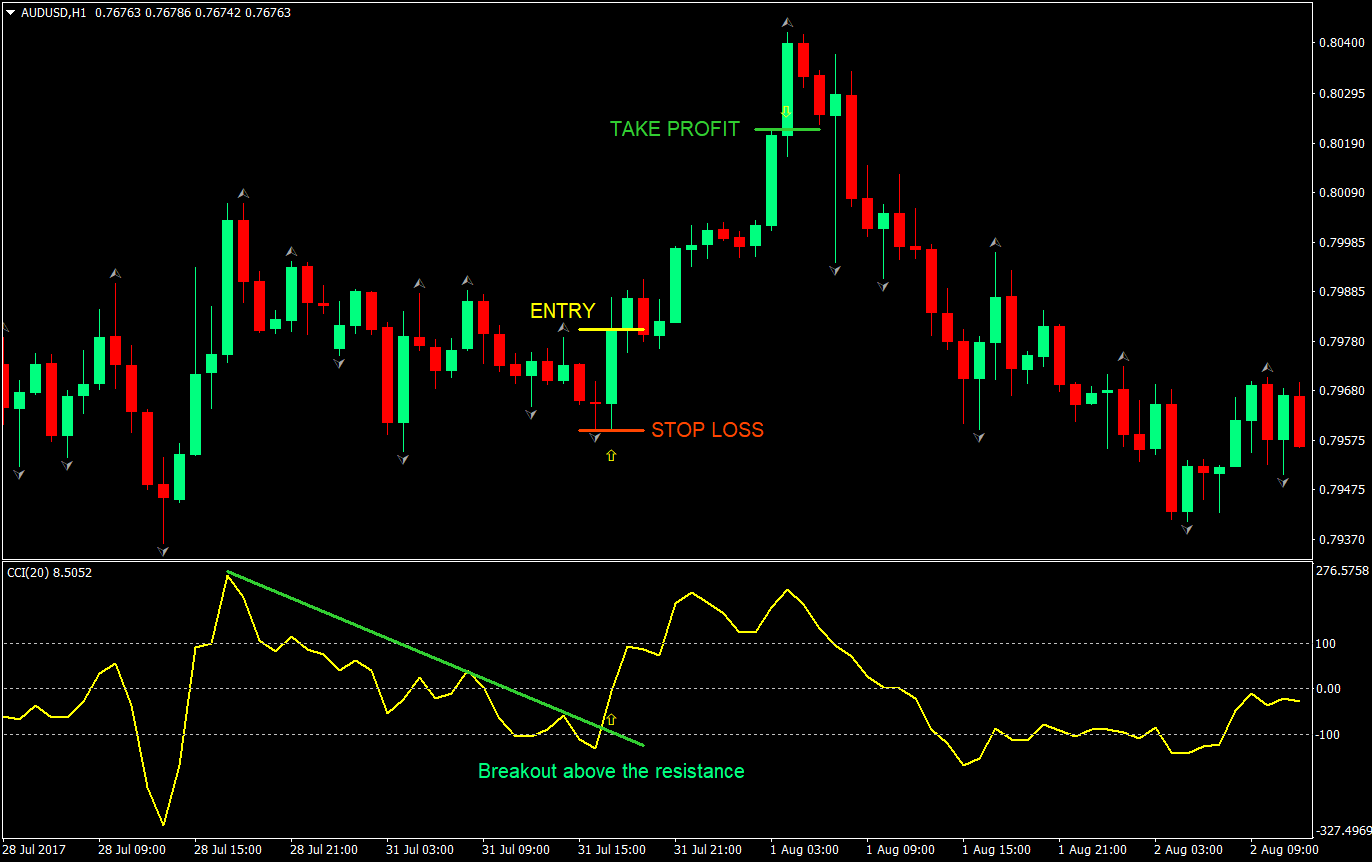Select the up arrow on the CCI breakout point

[611, 719]
